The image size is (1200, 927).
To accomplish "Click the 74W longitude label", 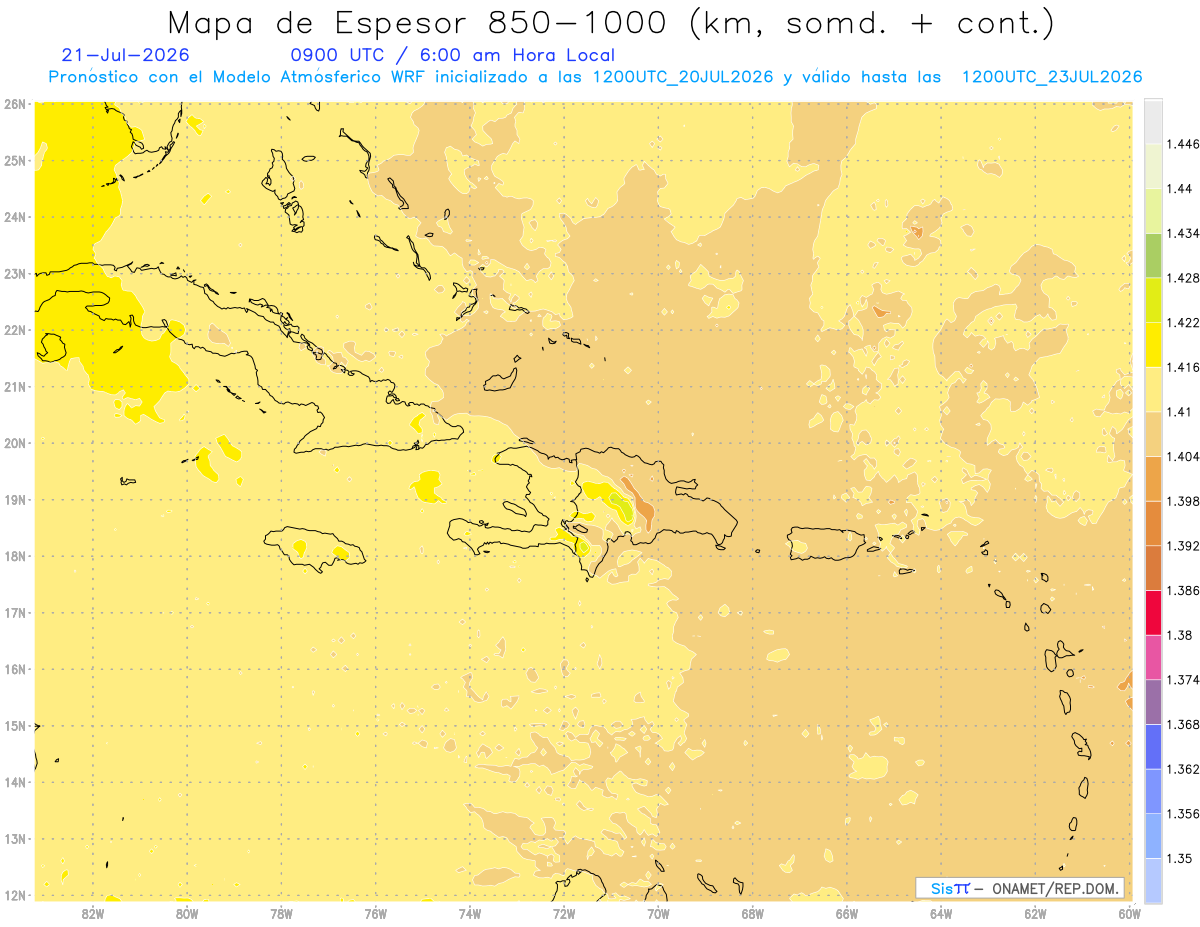I will click(469, 912).
